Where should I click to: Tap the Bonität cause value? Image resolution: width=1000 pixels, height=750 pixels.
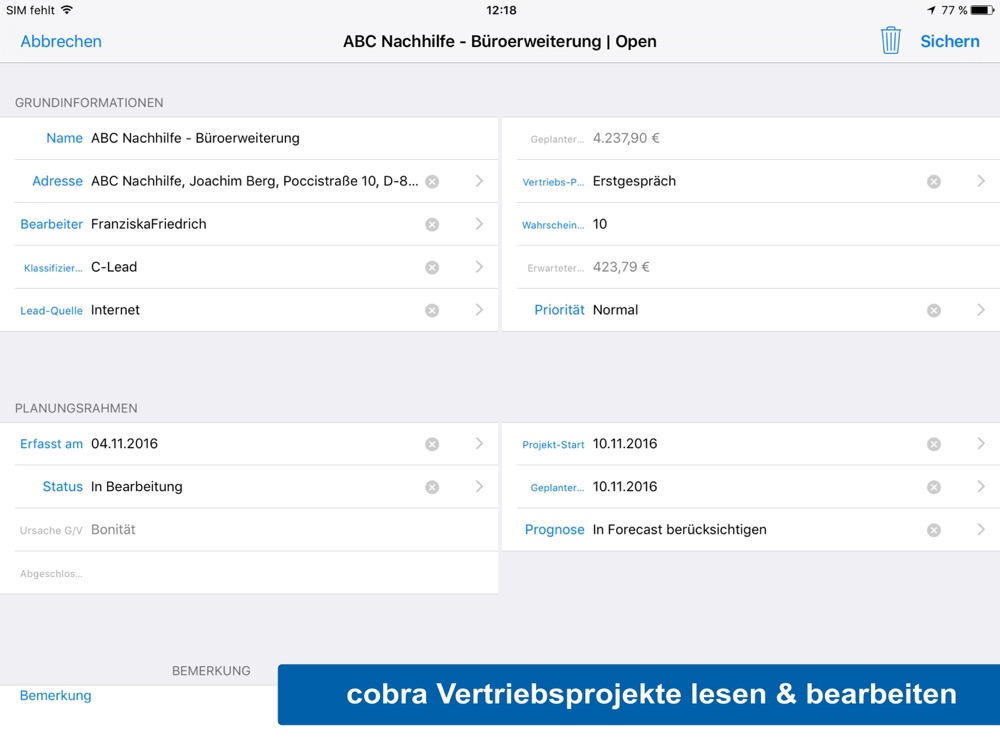(114, 529)
